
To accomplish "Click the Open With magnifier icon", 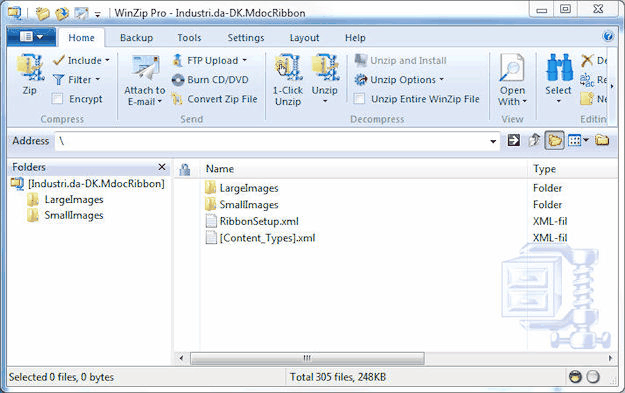I will (x=512, y=68).
